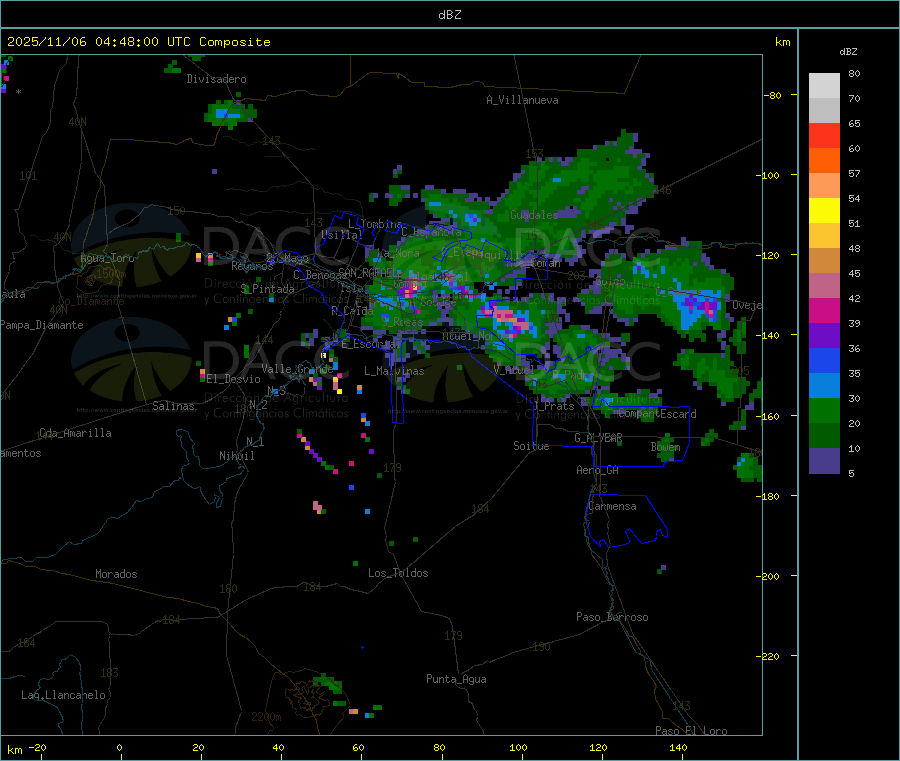Select the dark green 10–20 dBZ legend band

coord(824,436)
